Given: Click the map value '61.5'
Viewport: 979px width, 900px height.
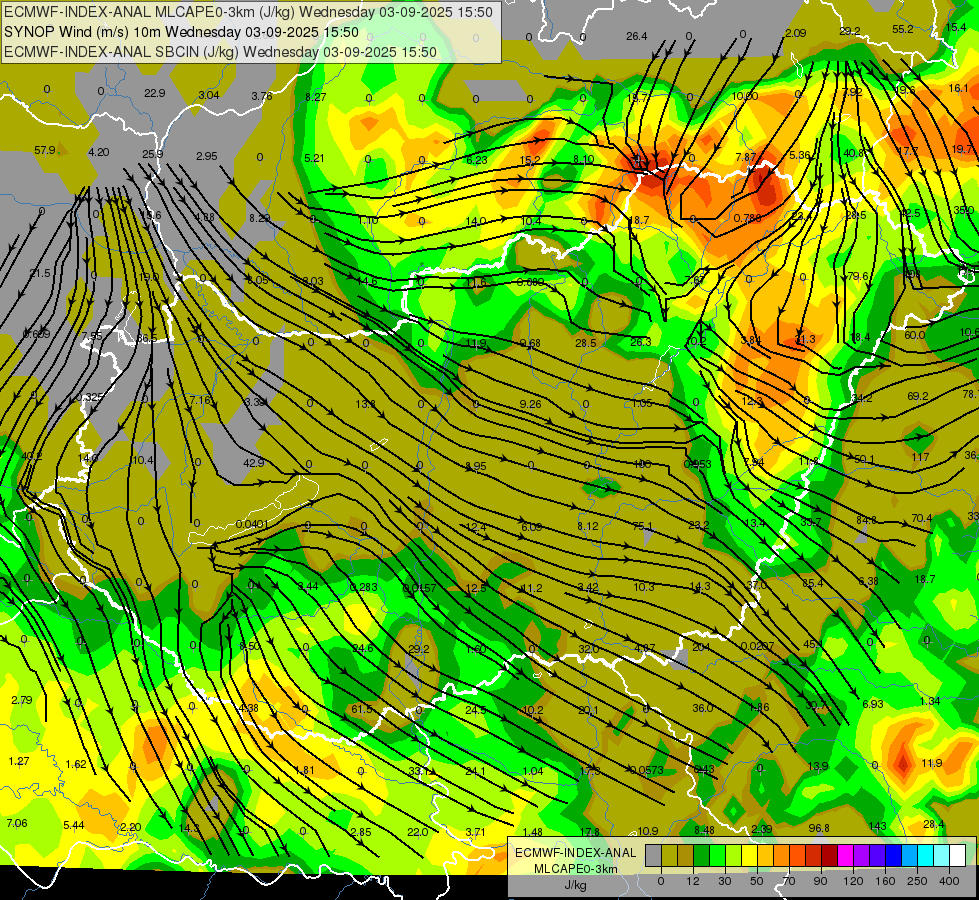Looking at the screenshot, I should pyautogui.click(x=362, y=709).
